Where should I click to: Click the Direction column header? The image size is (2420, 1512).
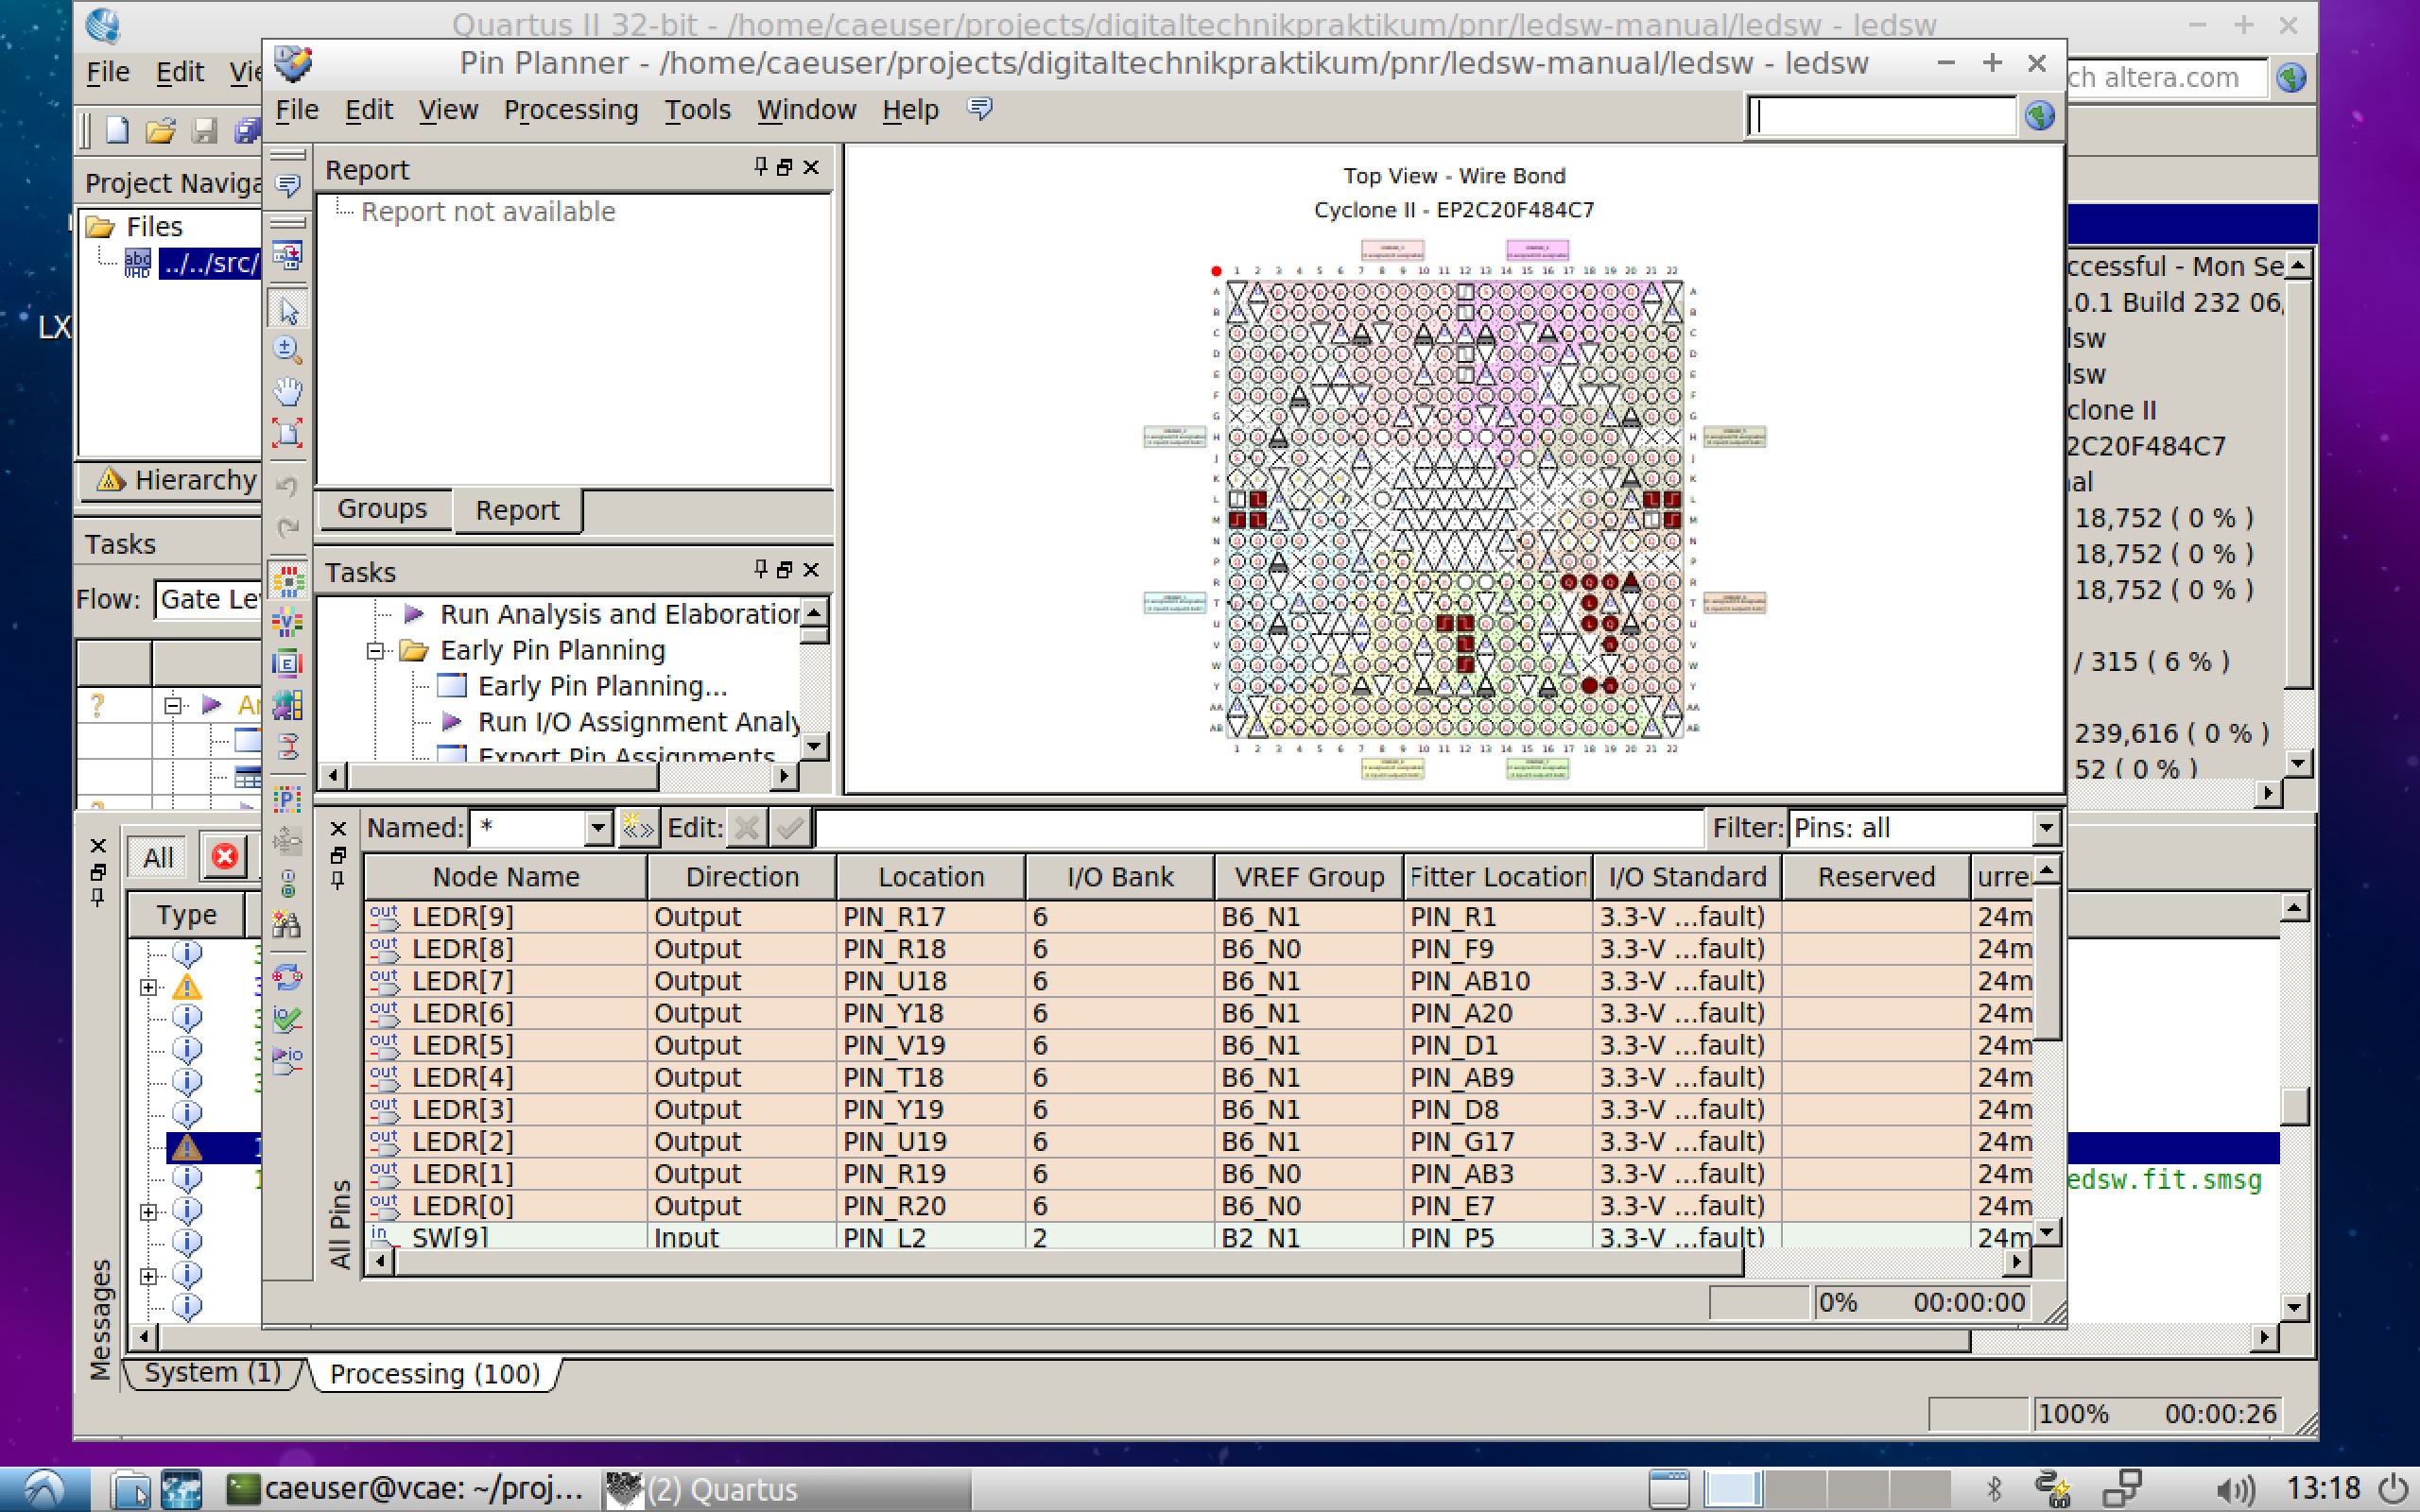point(742,877)
